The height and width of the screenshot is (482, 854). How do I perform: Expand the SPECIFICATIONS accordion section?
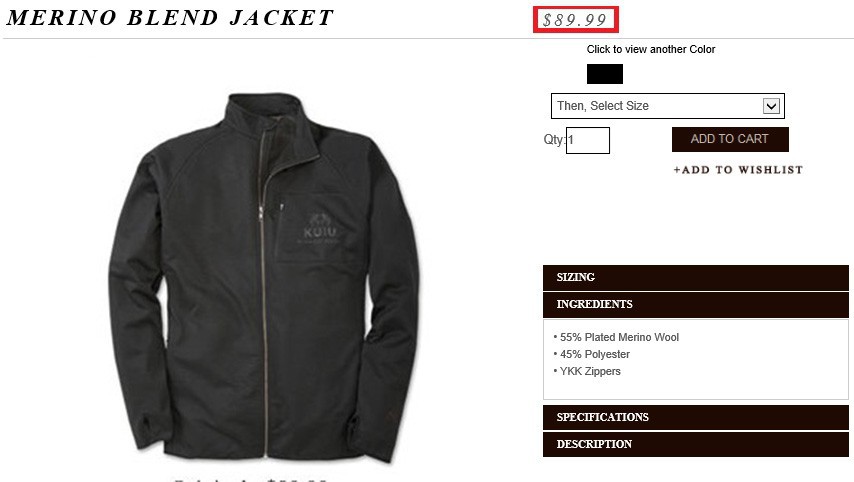pyautogui.click(x=696, y=417)
